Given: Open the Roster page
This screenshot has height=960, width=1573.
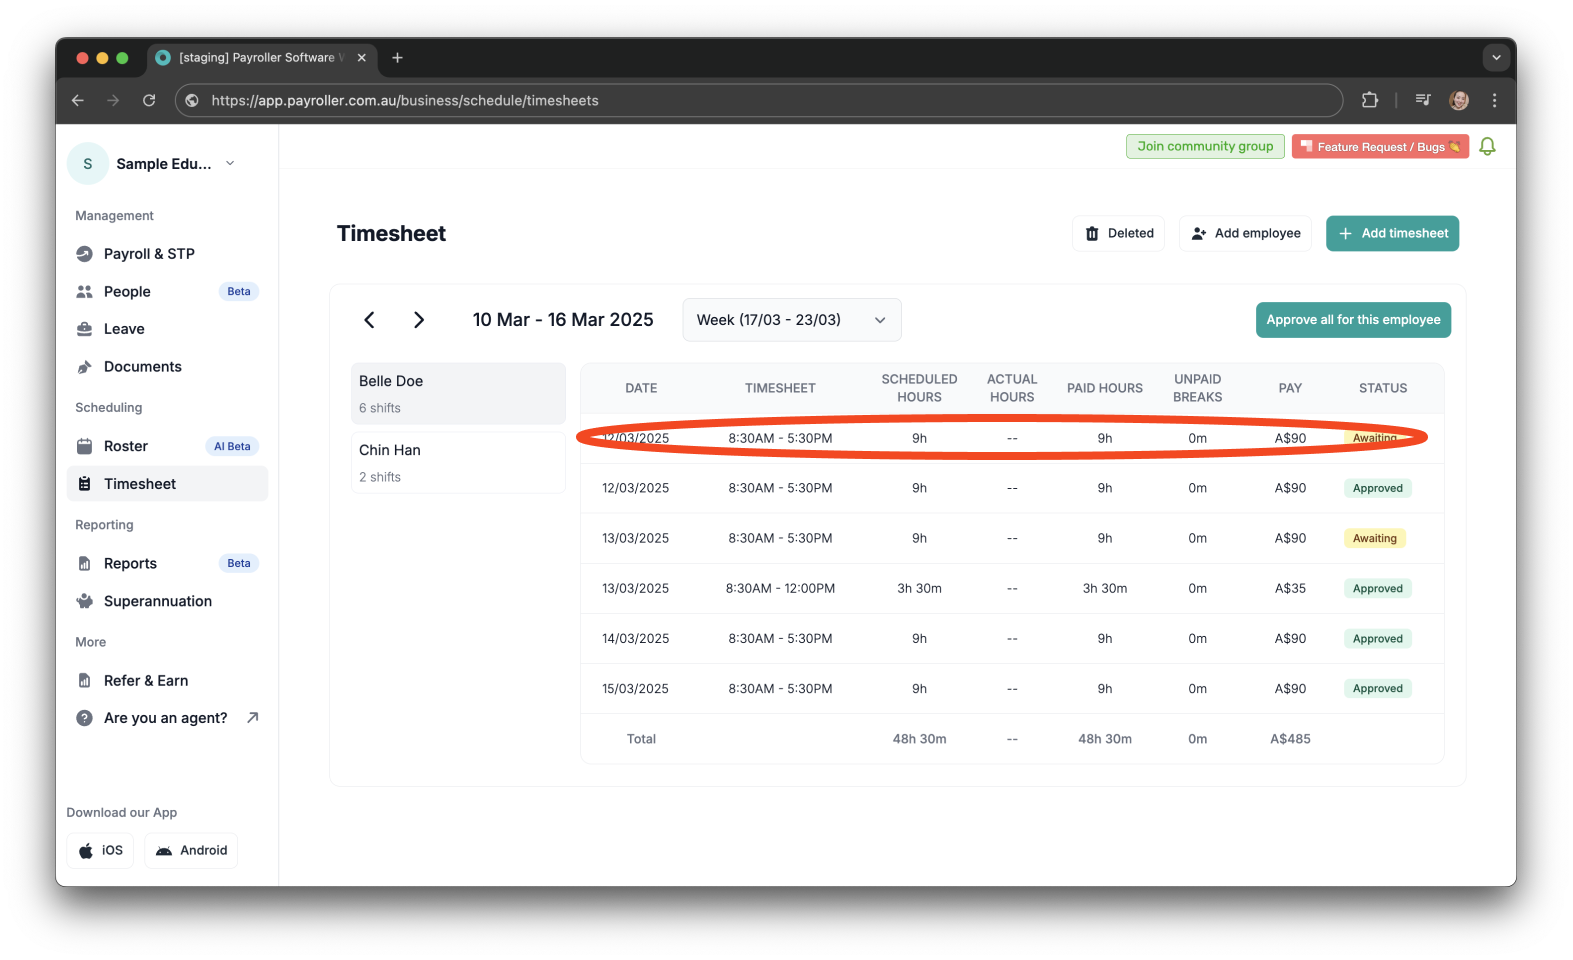Looking at the screenshot, I should point(167,446).
